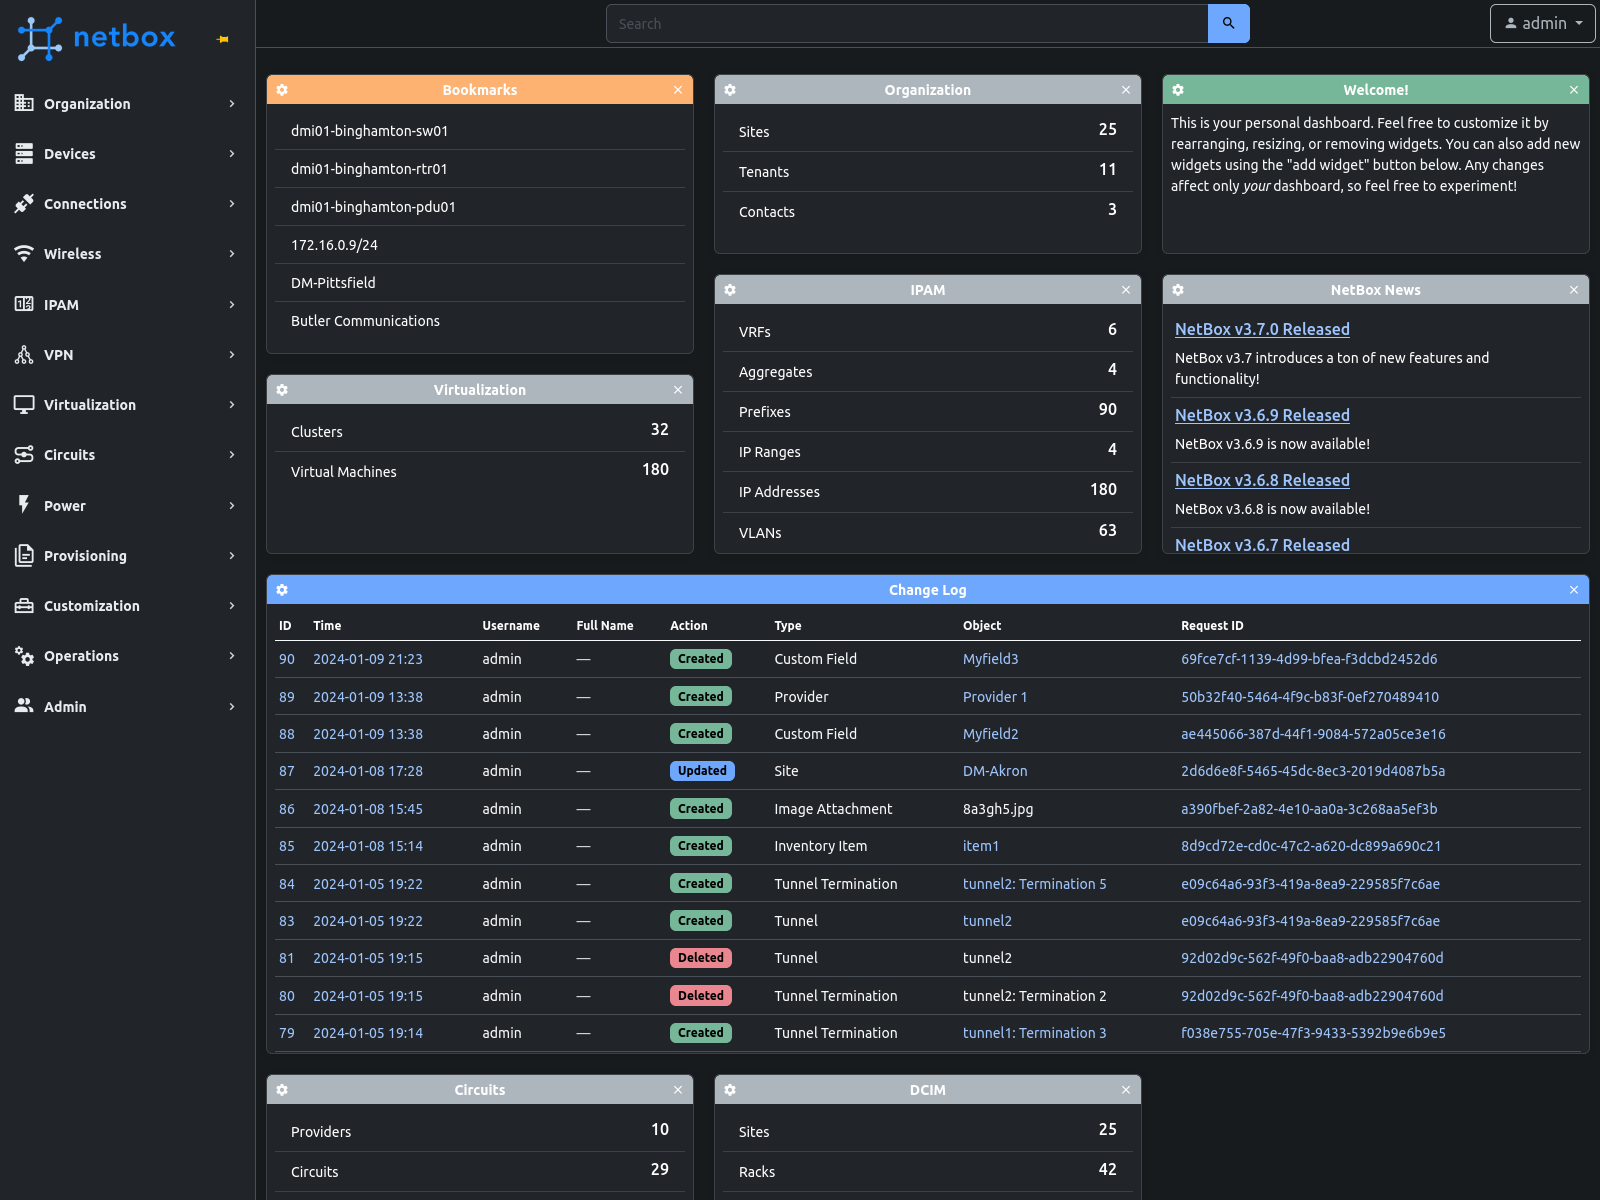Expand the Circuits sidebar chevron
Image resolution: width=1600 pixels, height=1200 pixels.
tap(232, 455)
